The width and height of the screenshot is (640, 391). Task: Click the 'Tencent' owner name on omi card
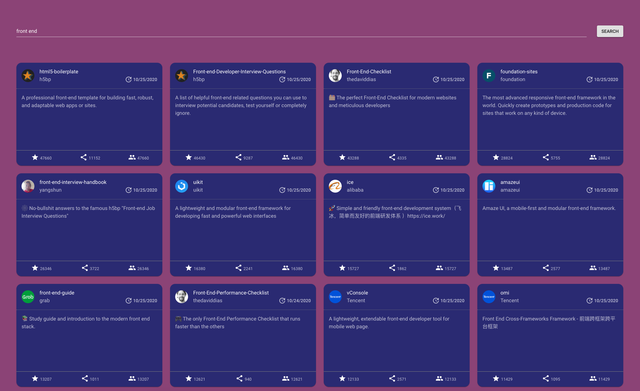[509, 300]
